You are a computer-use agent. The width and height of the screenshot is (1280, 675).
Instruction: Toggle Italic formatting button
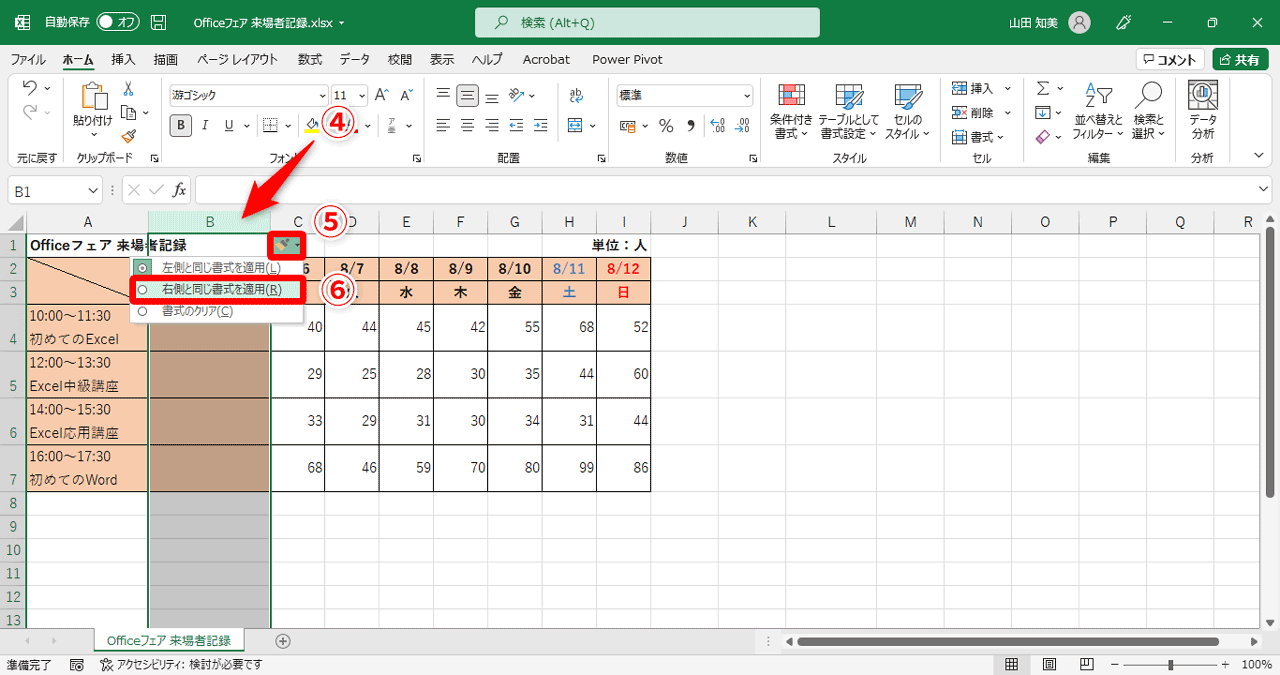205,125
